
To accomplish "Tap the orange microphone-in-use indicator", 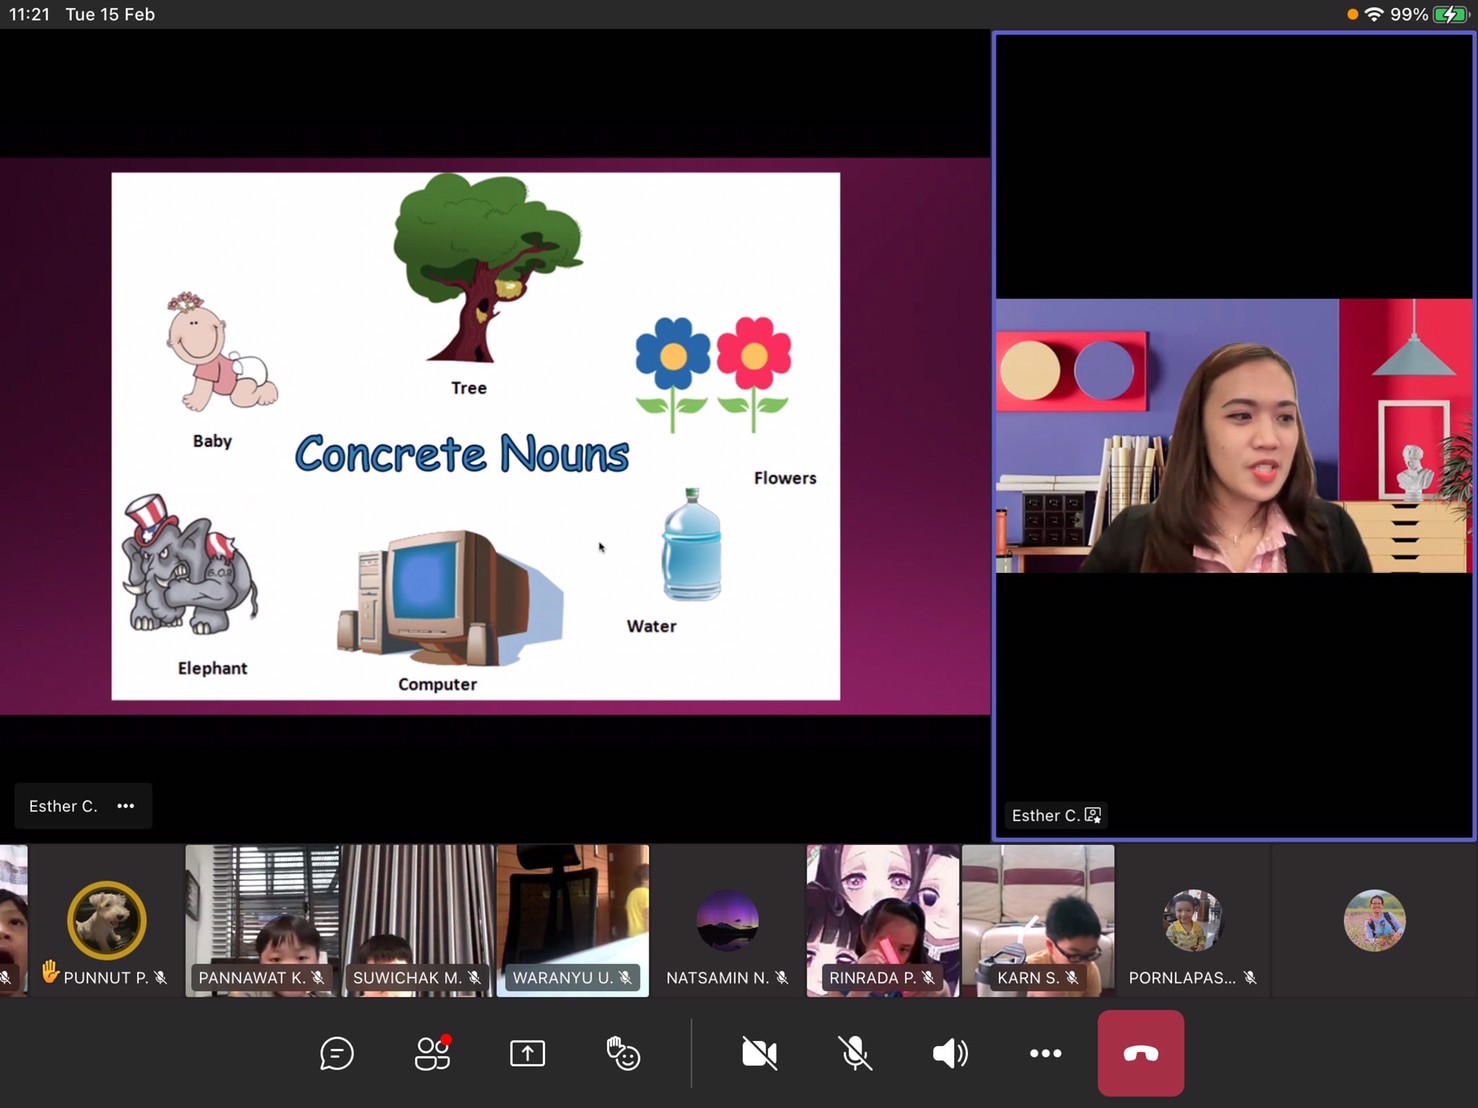I will [1353, 14].
